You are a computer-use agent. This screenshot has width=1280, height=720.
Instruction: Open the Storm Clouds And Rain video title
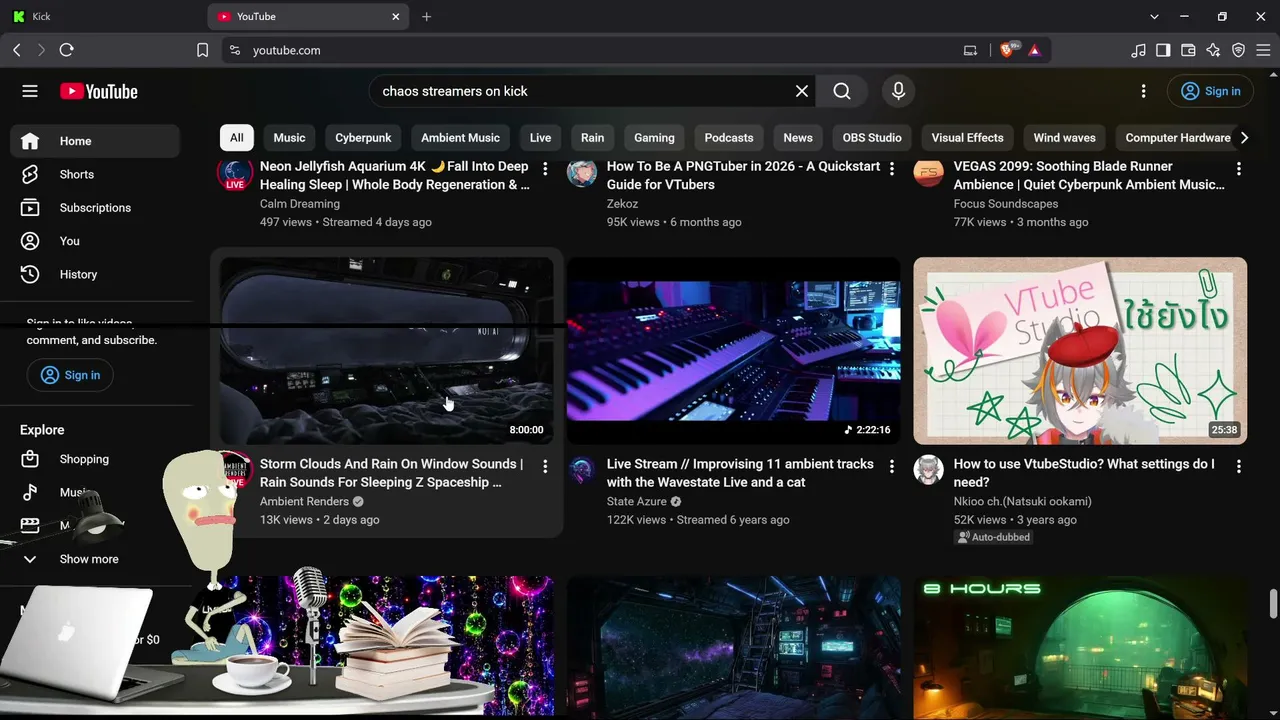point(391,473)
